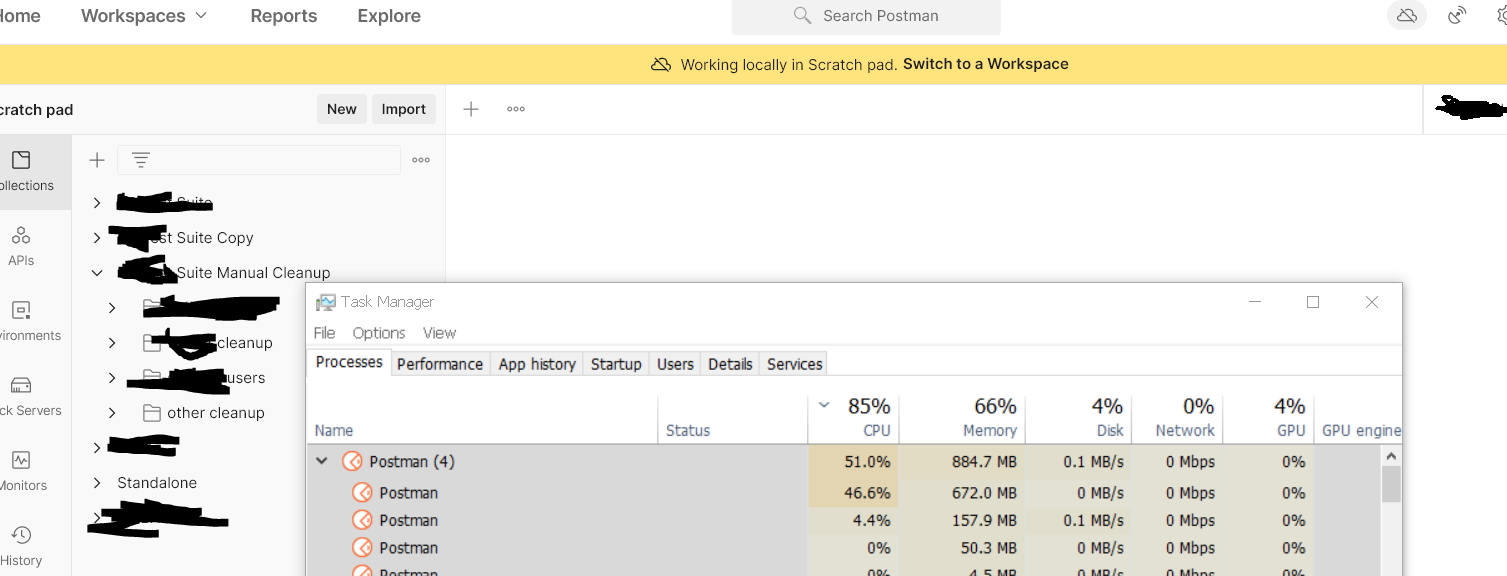Click the cloud offline sync icon

pyautogui.click(x=1407, y=15)
